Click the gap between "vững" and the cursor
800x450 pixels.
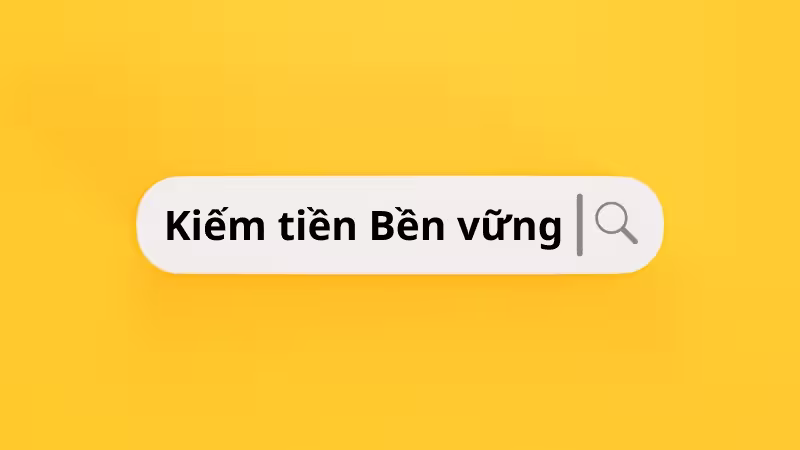point(569,225)
